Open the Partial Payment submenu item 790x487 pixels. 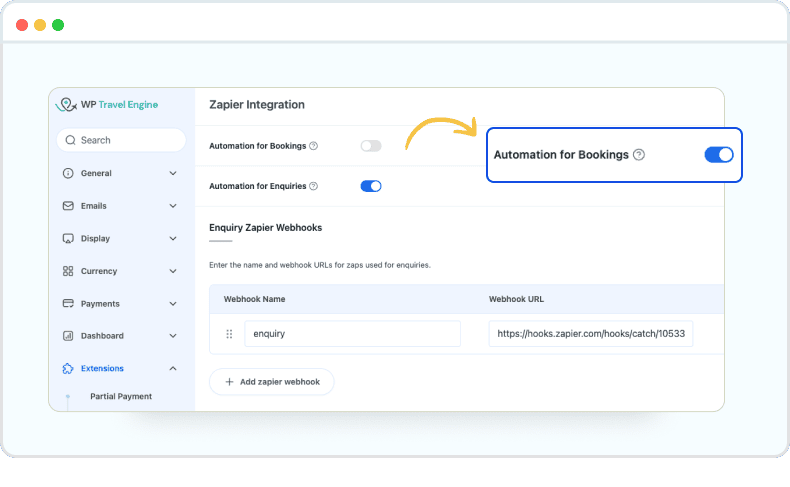tap(121, 397)
